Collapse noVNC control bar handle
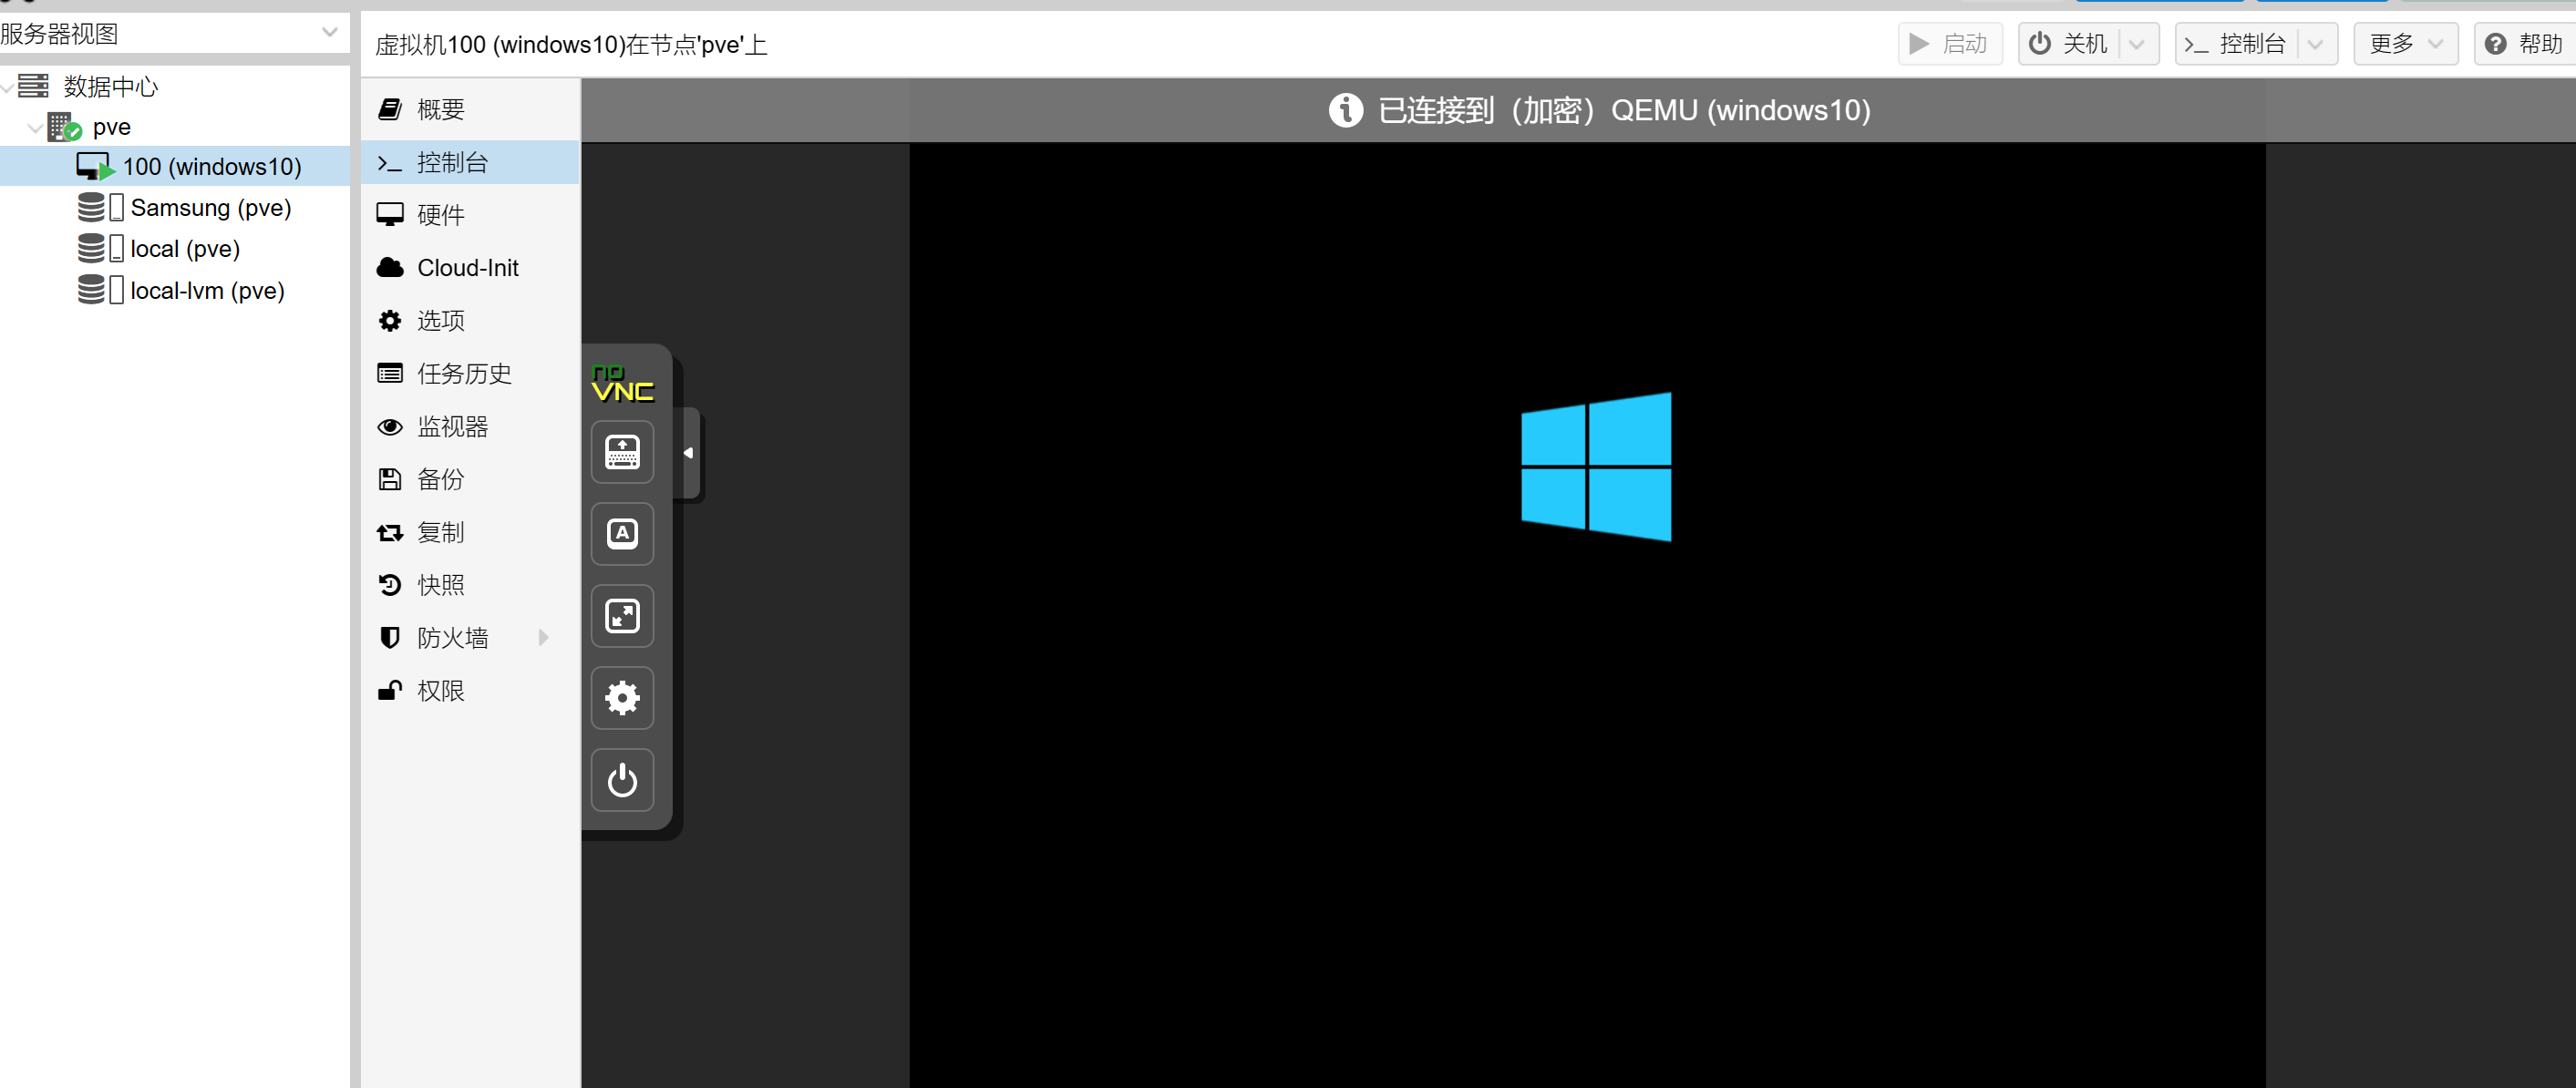2576x1088 pixels. (689, 453)
